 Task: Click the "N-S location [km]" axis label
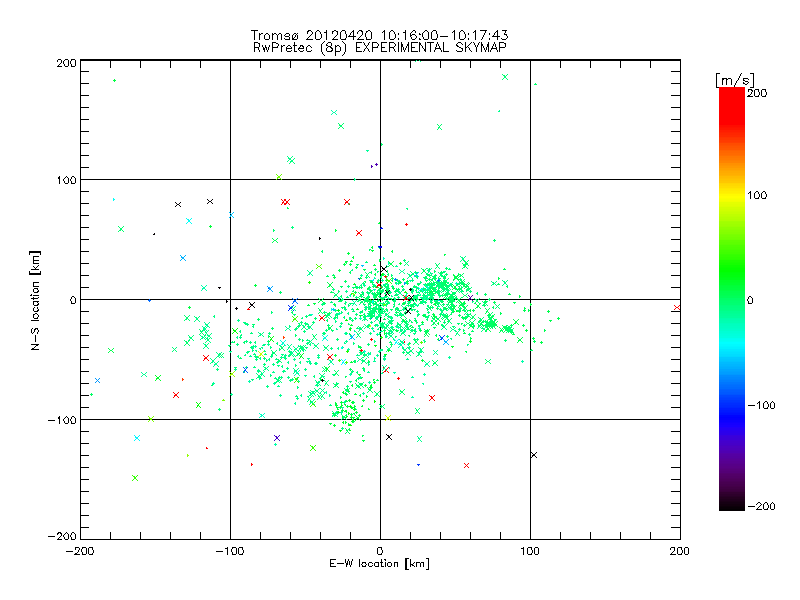35,300
